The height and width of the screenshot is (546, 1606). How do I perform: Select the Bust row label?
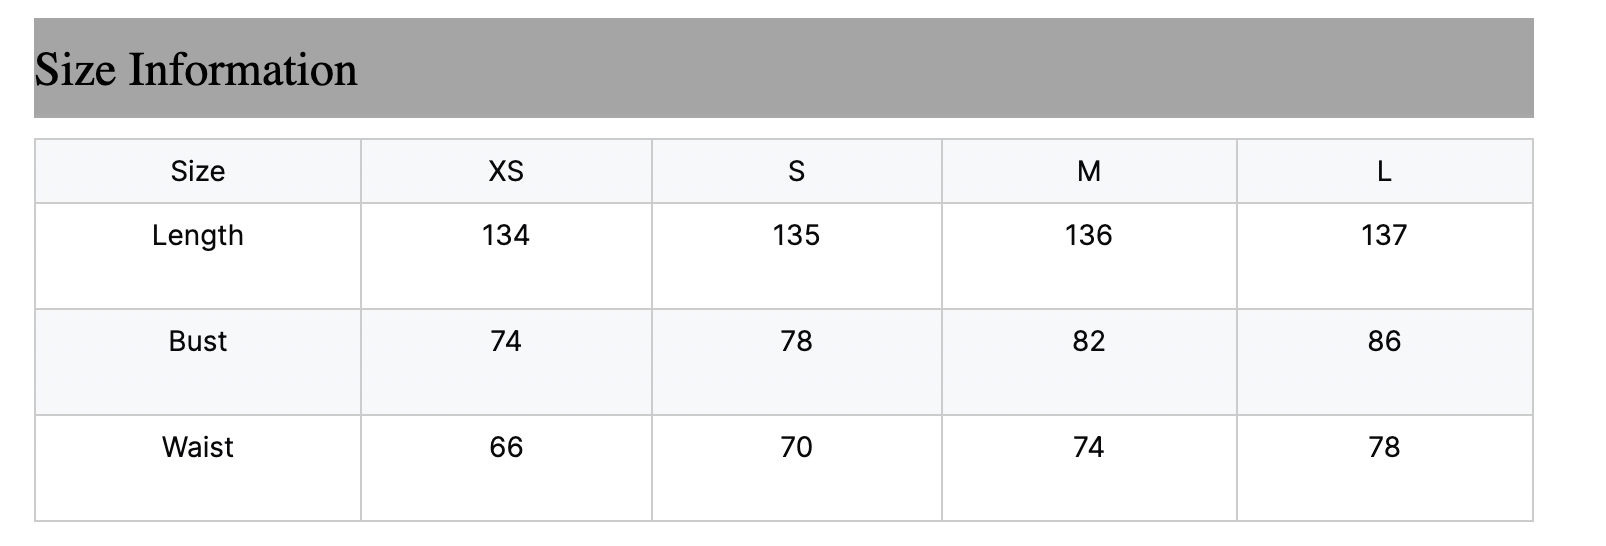[198, 341]
